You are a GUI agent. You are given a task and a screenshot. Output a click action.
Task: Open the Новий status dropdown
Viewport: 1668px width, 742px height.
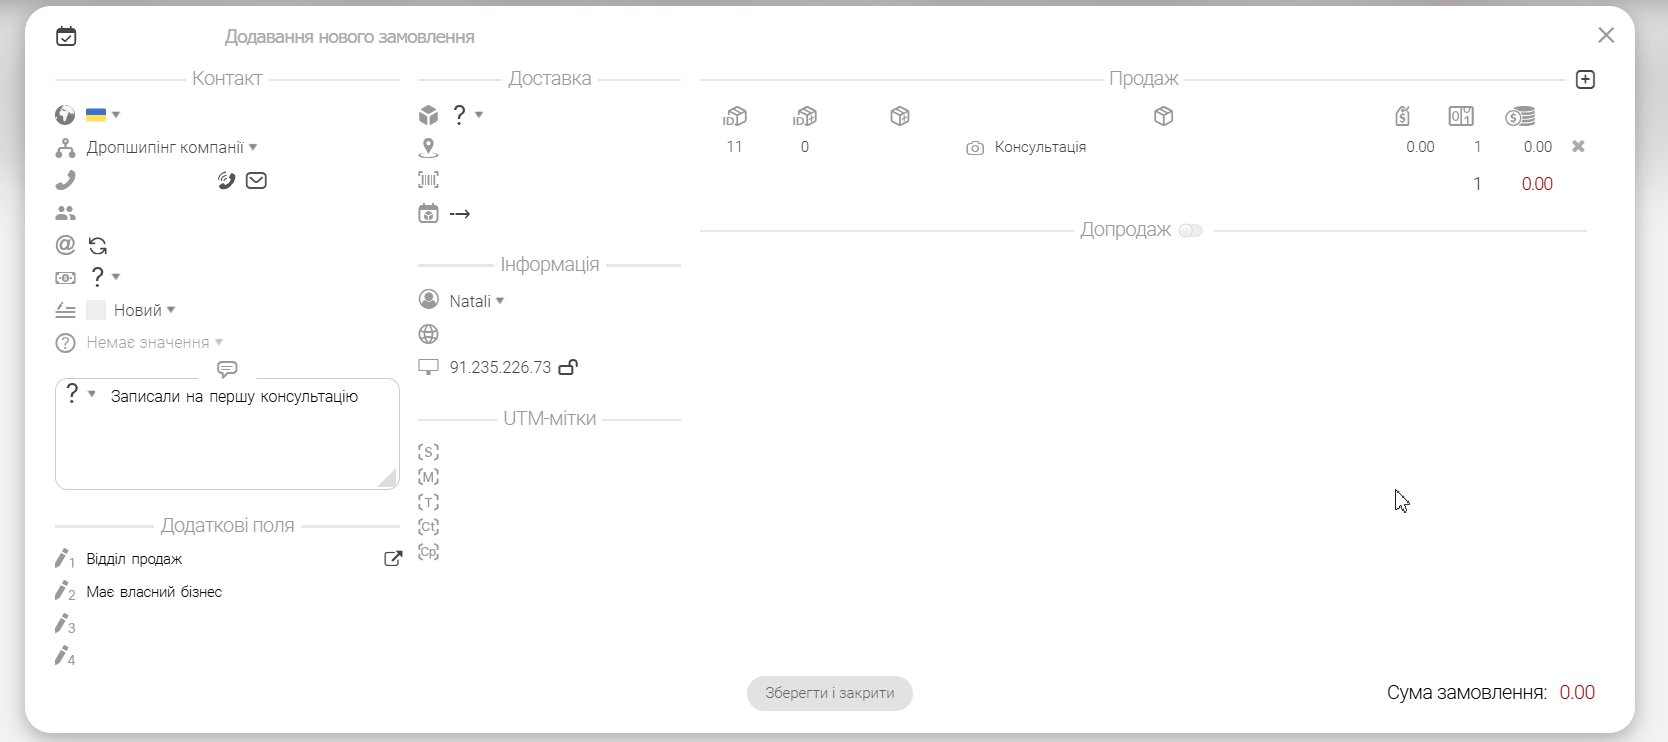point(145,310)
